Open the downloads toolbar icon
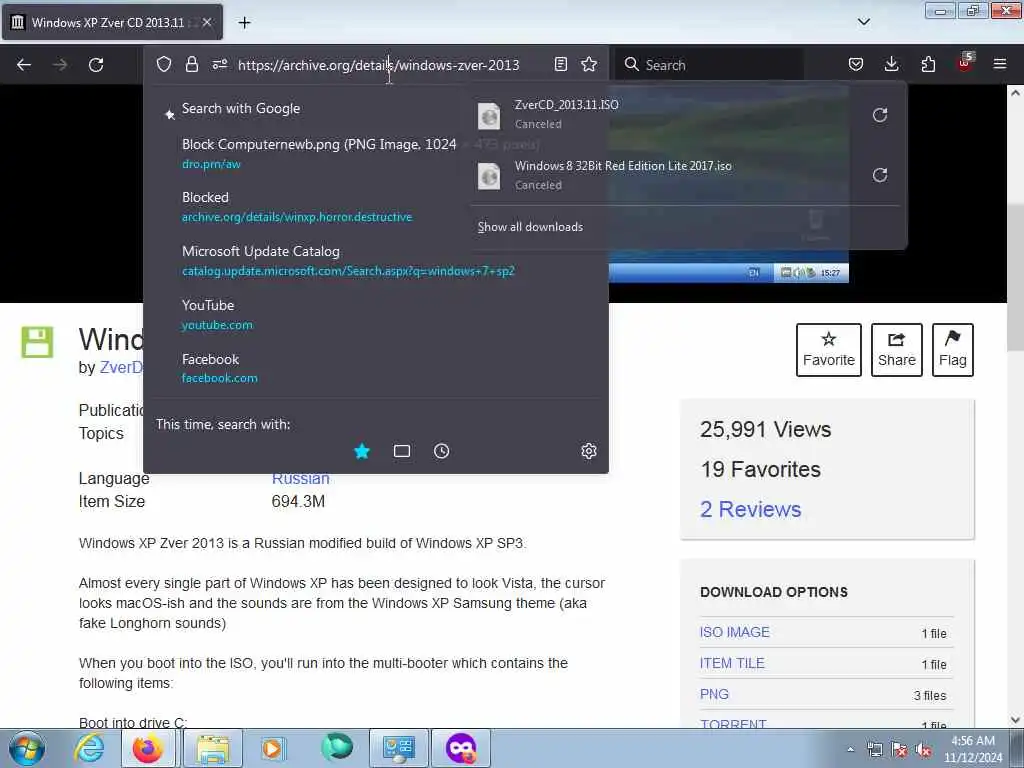 891,64
